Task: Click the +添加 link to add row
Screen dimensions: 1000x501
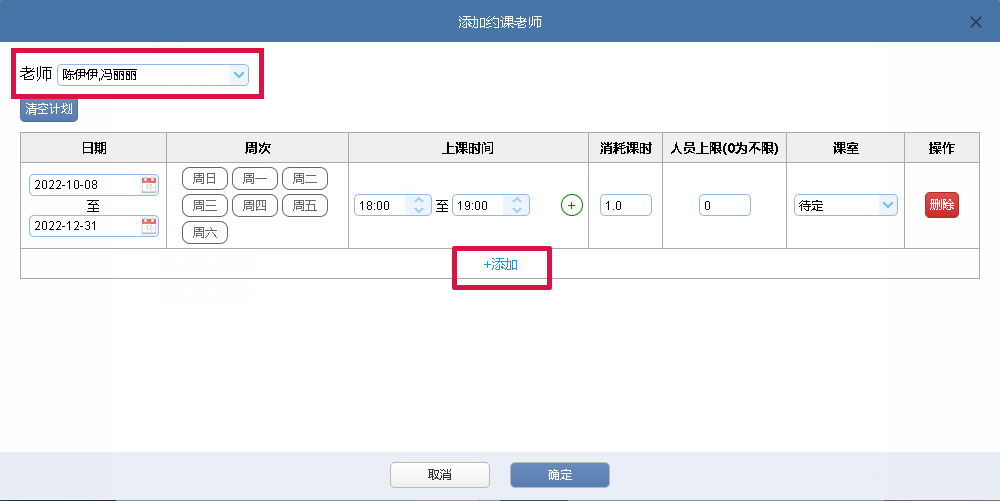Action: click(501, 265)
